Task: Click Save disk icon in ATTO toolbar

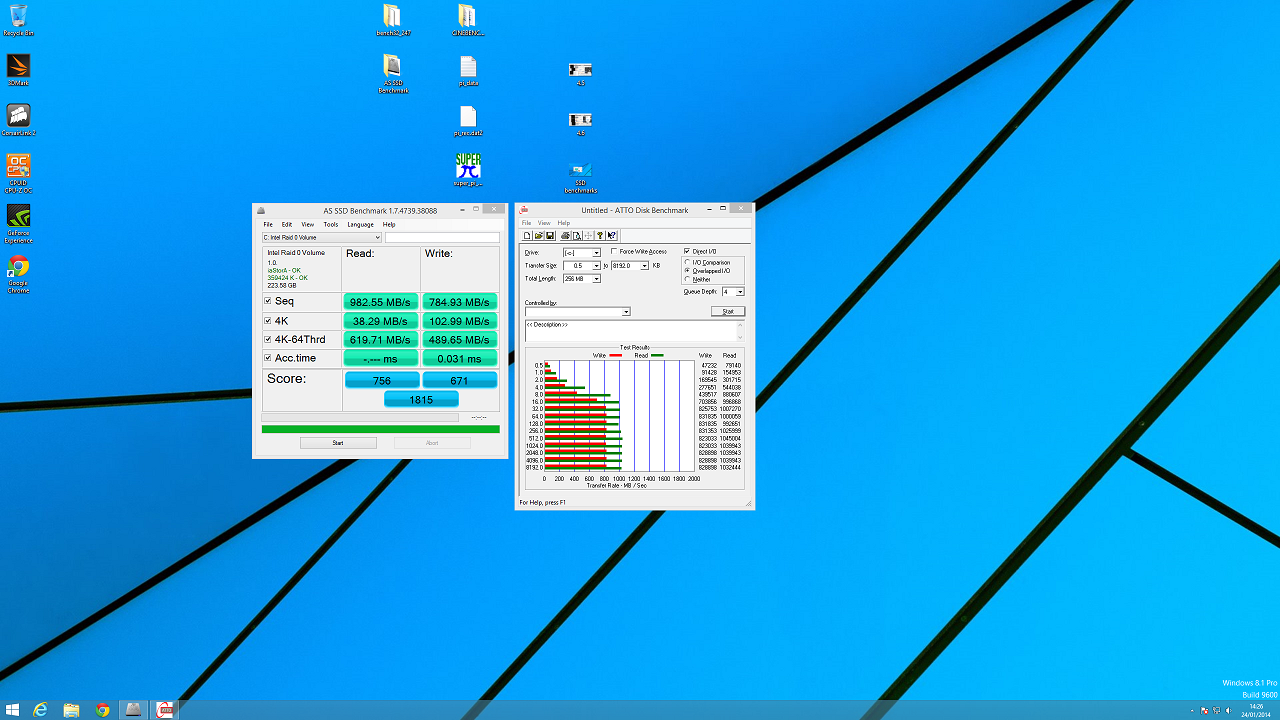Action: [550, 235]
